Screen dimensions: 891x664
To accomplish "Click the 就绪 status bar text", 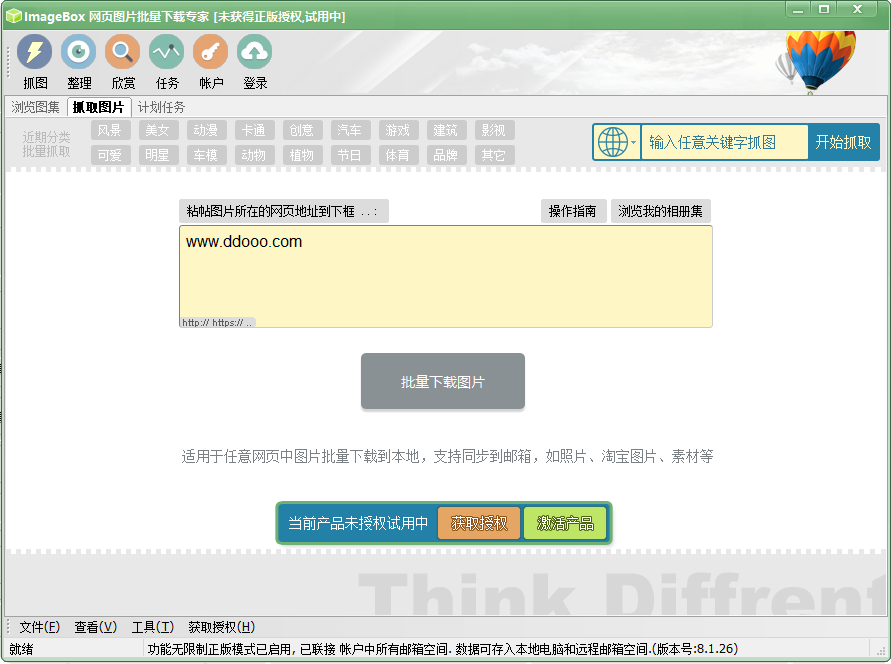I will pyautogui.click(x=21, y=649).
